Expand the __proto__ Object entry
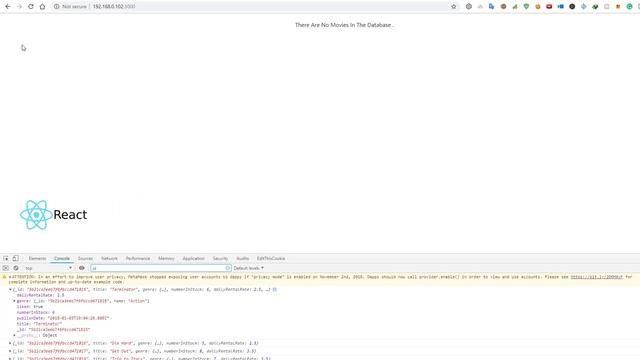This screenshot has height=360, width=640. click(x=14, y=335)
